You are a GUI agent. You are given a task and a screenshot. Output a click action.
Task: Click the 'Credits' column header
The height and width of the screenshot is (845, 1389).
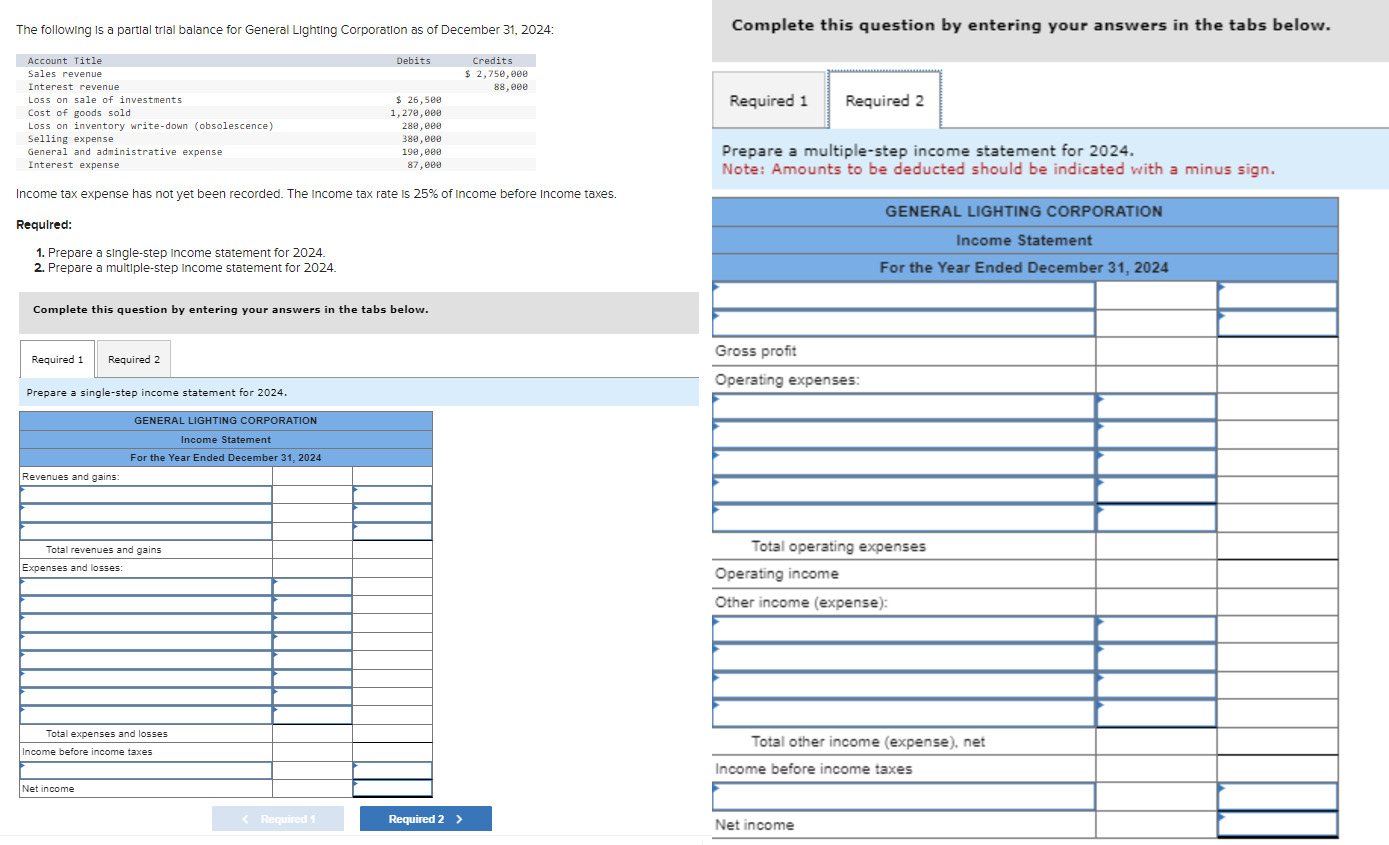point(492,61)
